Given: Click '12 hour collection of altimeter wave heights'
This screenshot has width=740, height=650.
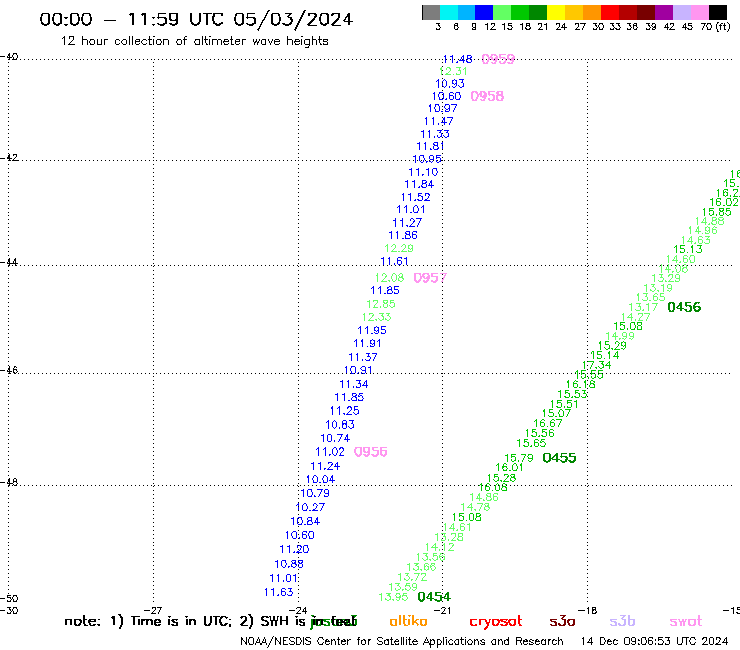Looking at the screenshot, I should pos(194,41).
